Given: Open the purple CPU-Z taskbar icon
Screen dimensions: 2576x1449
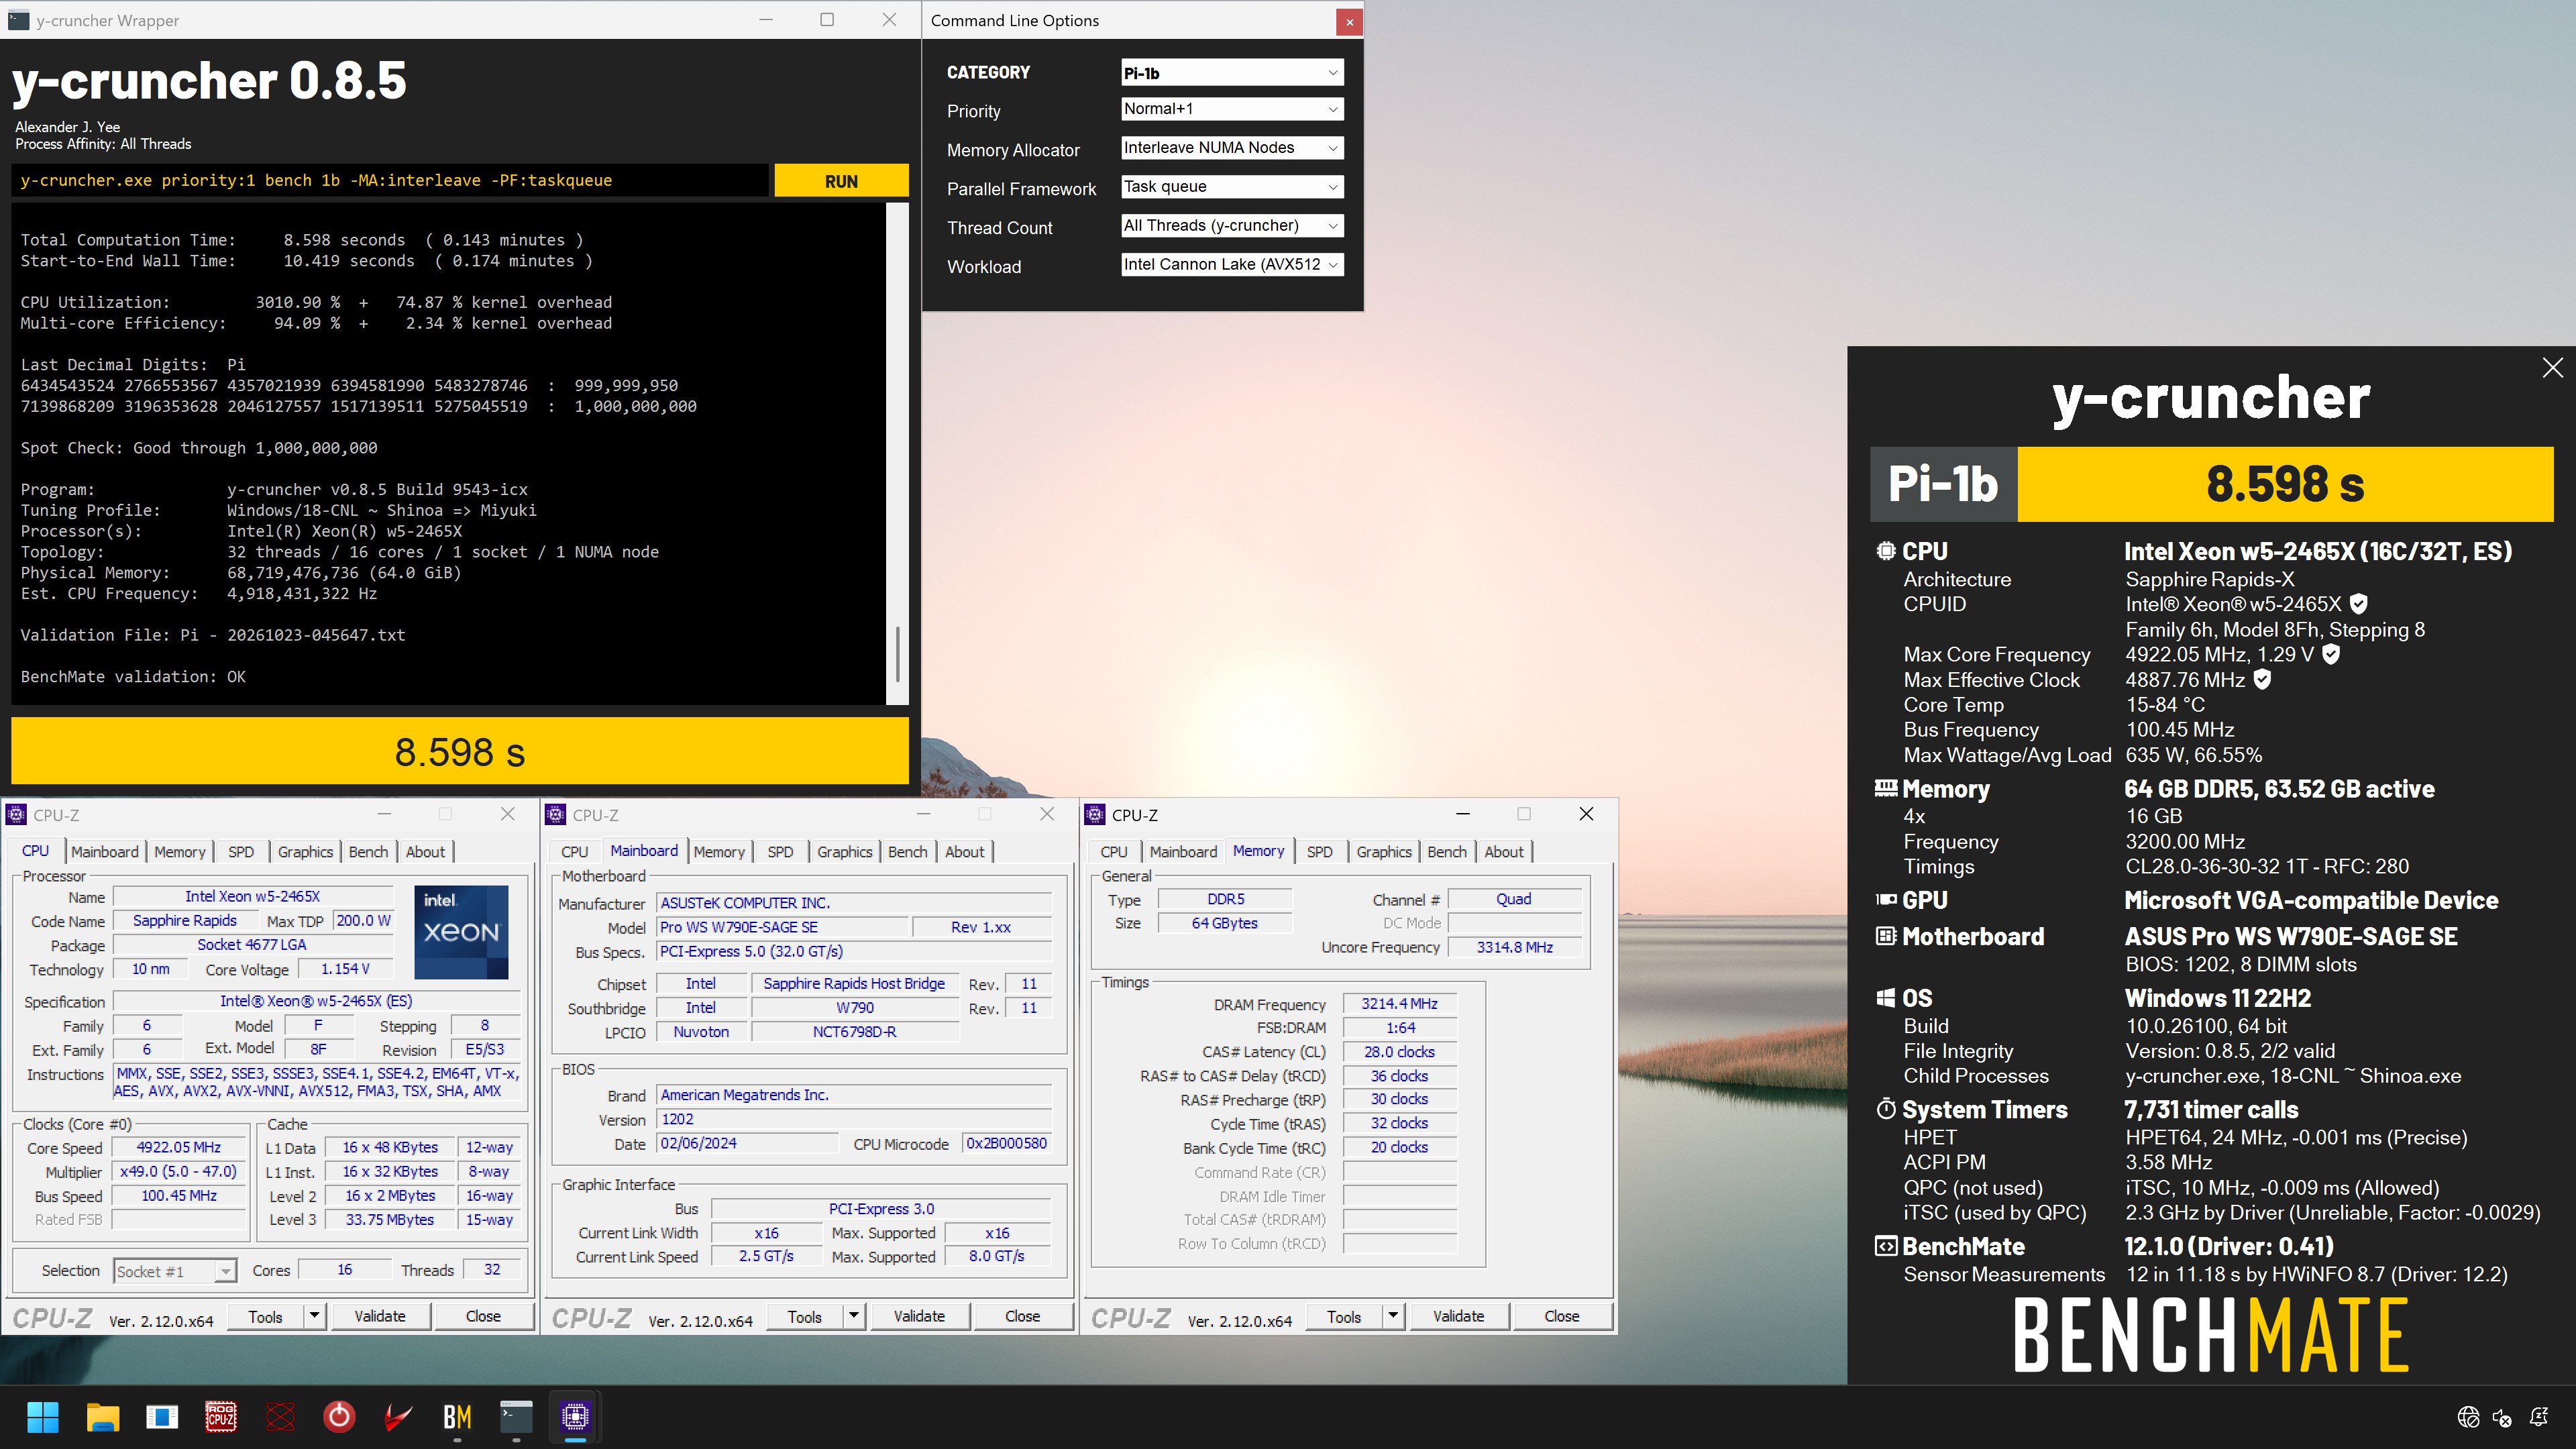Looking at the screenshot, I should [575, 1416].
